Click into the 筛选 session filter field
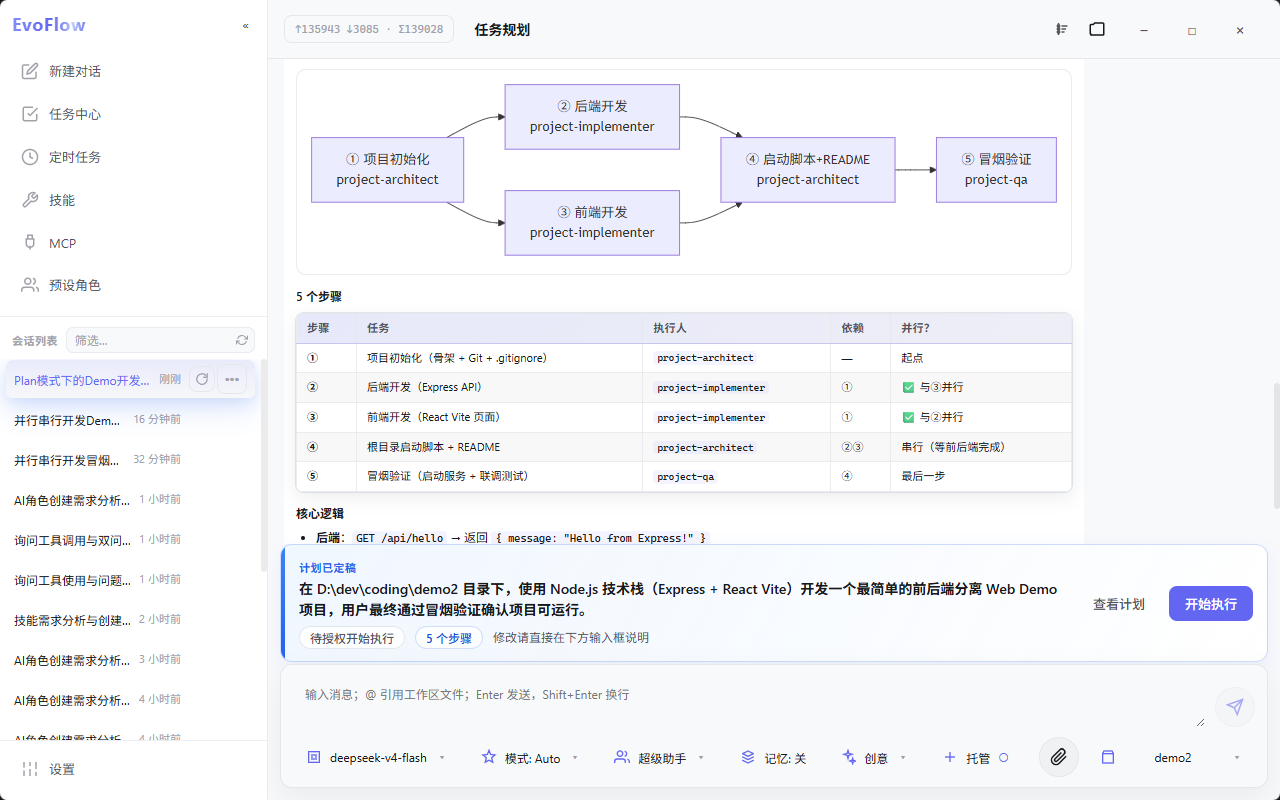The width and height of the screenshot is (1280, 800). (x=150, y=340)
